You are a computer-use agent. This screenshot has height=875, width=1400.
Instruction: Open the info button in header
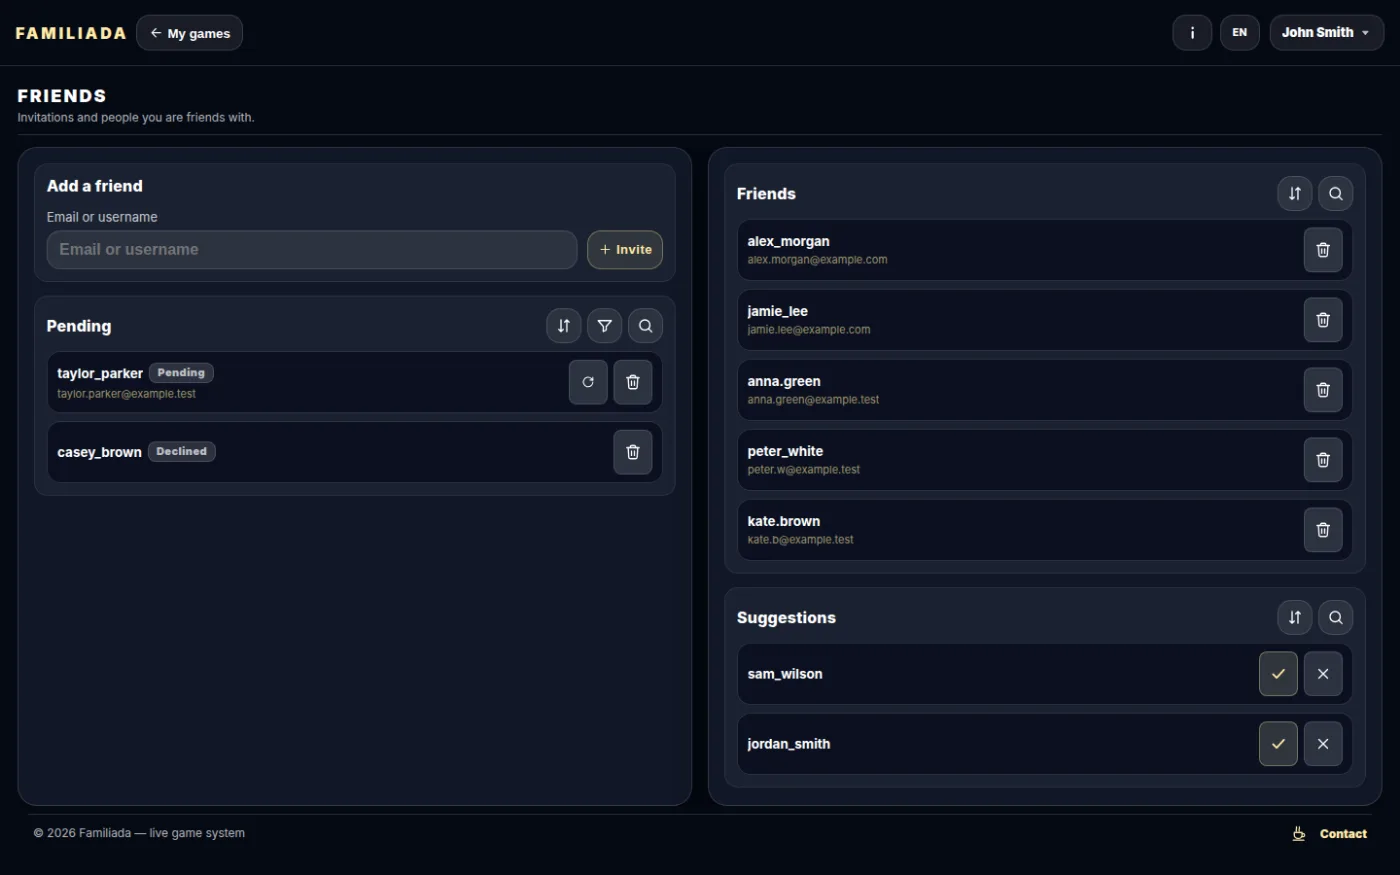click(1192, 33)
